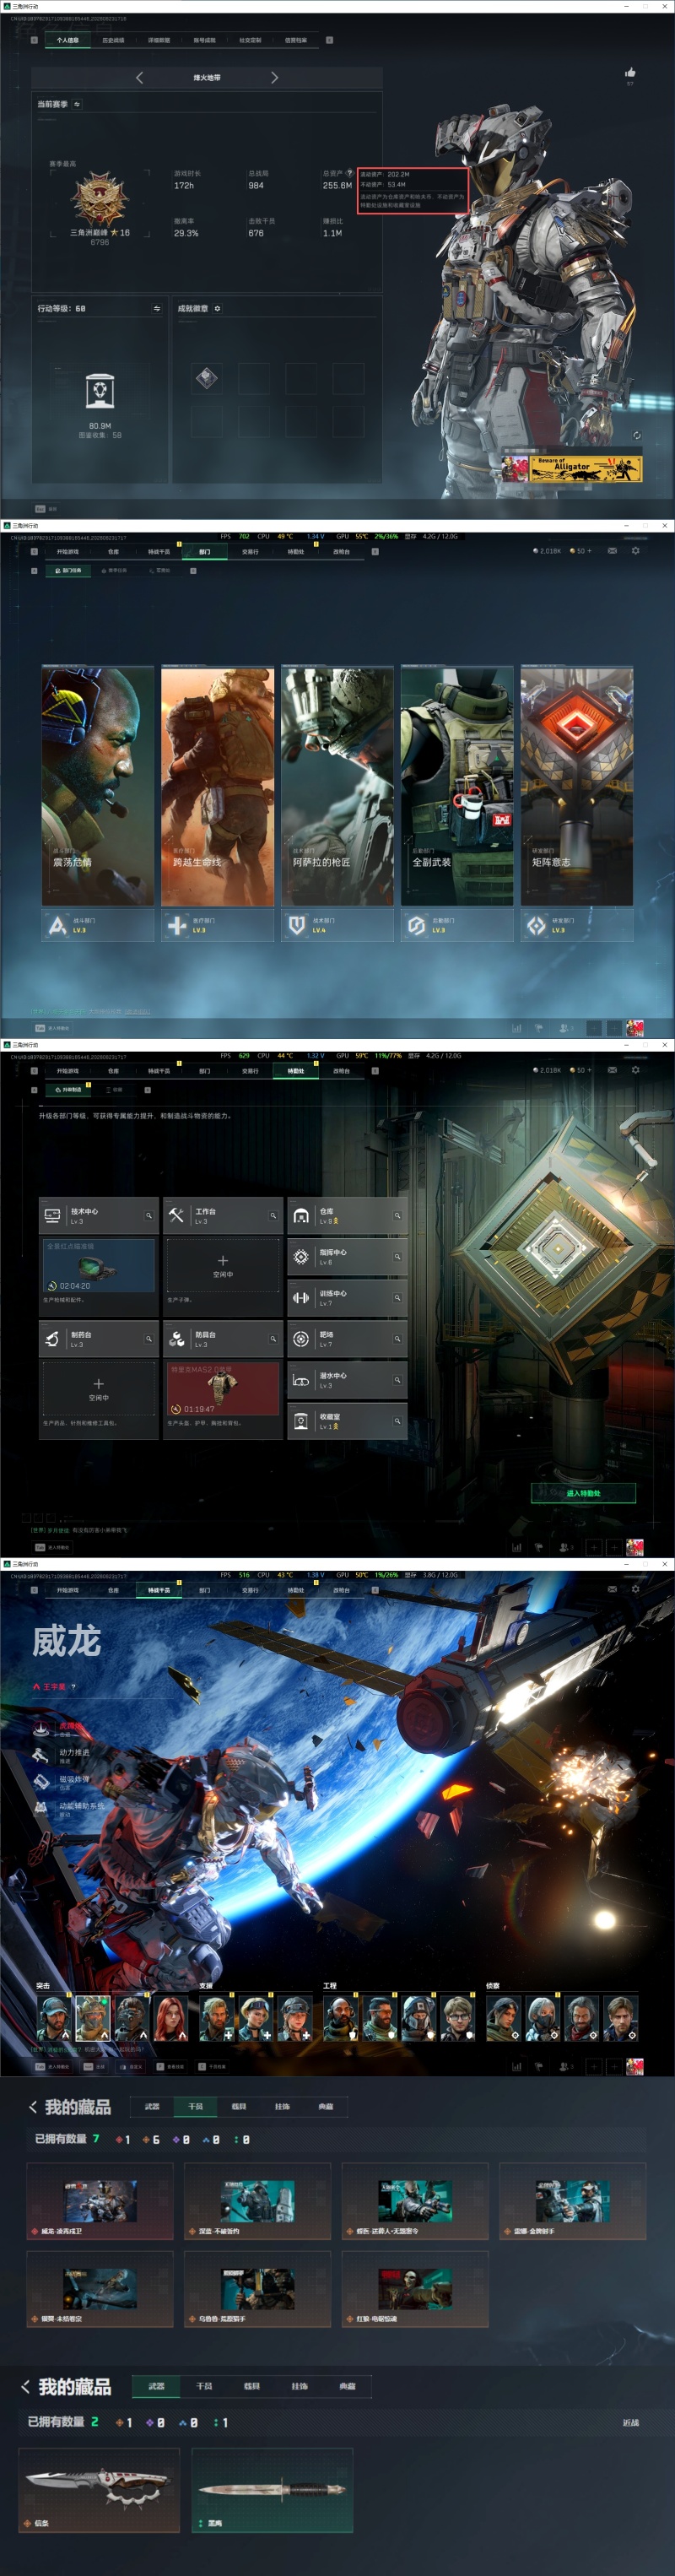Click the 进入特勤处 button
This screenshot has height=2576, width=675.
tap(583, 1493)
